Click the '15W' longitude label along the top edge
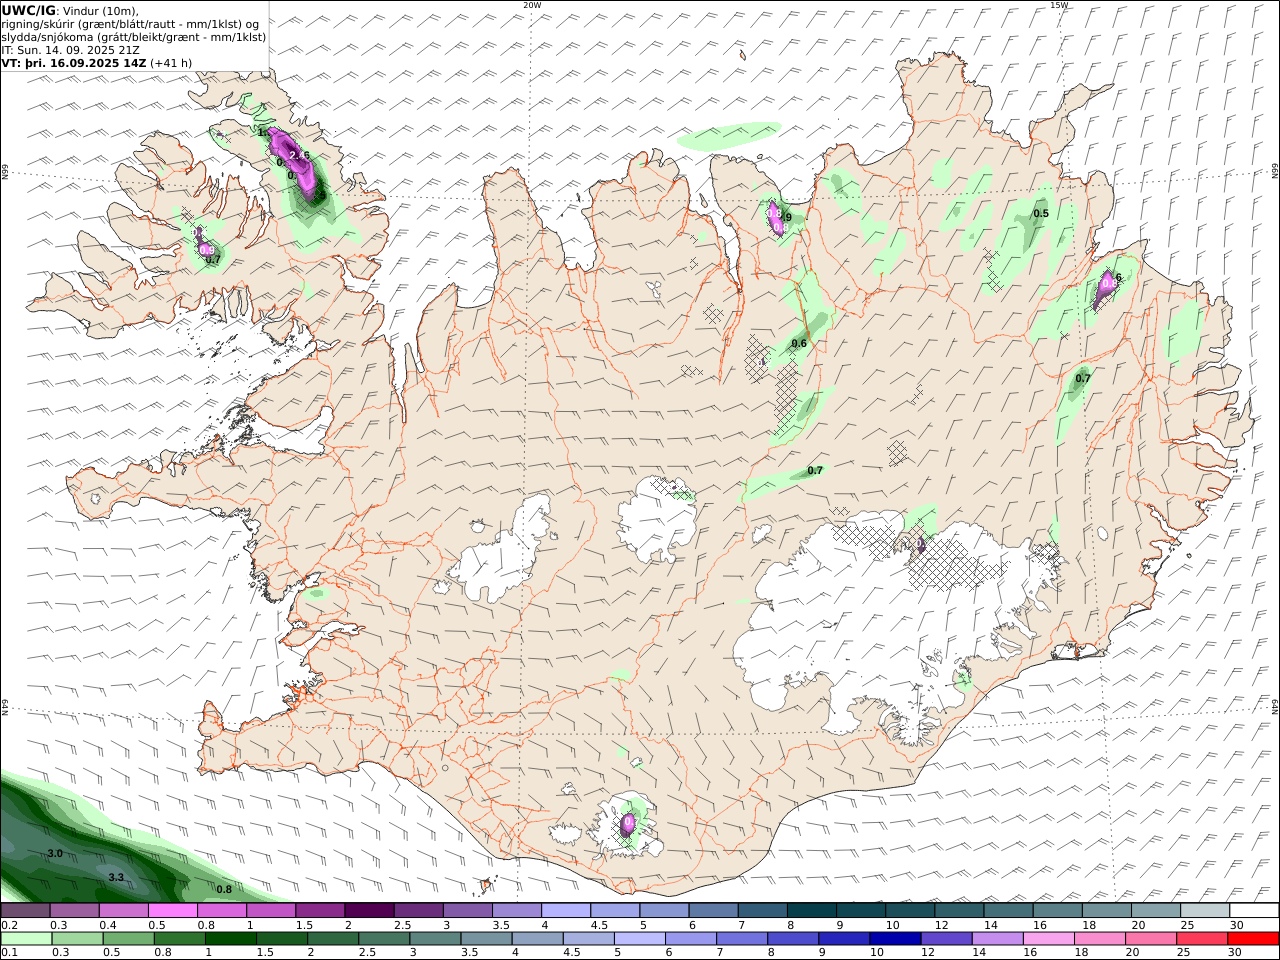Viewport: 1280px width, 960px height. tap(1059, 5)
